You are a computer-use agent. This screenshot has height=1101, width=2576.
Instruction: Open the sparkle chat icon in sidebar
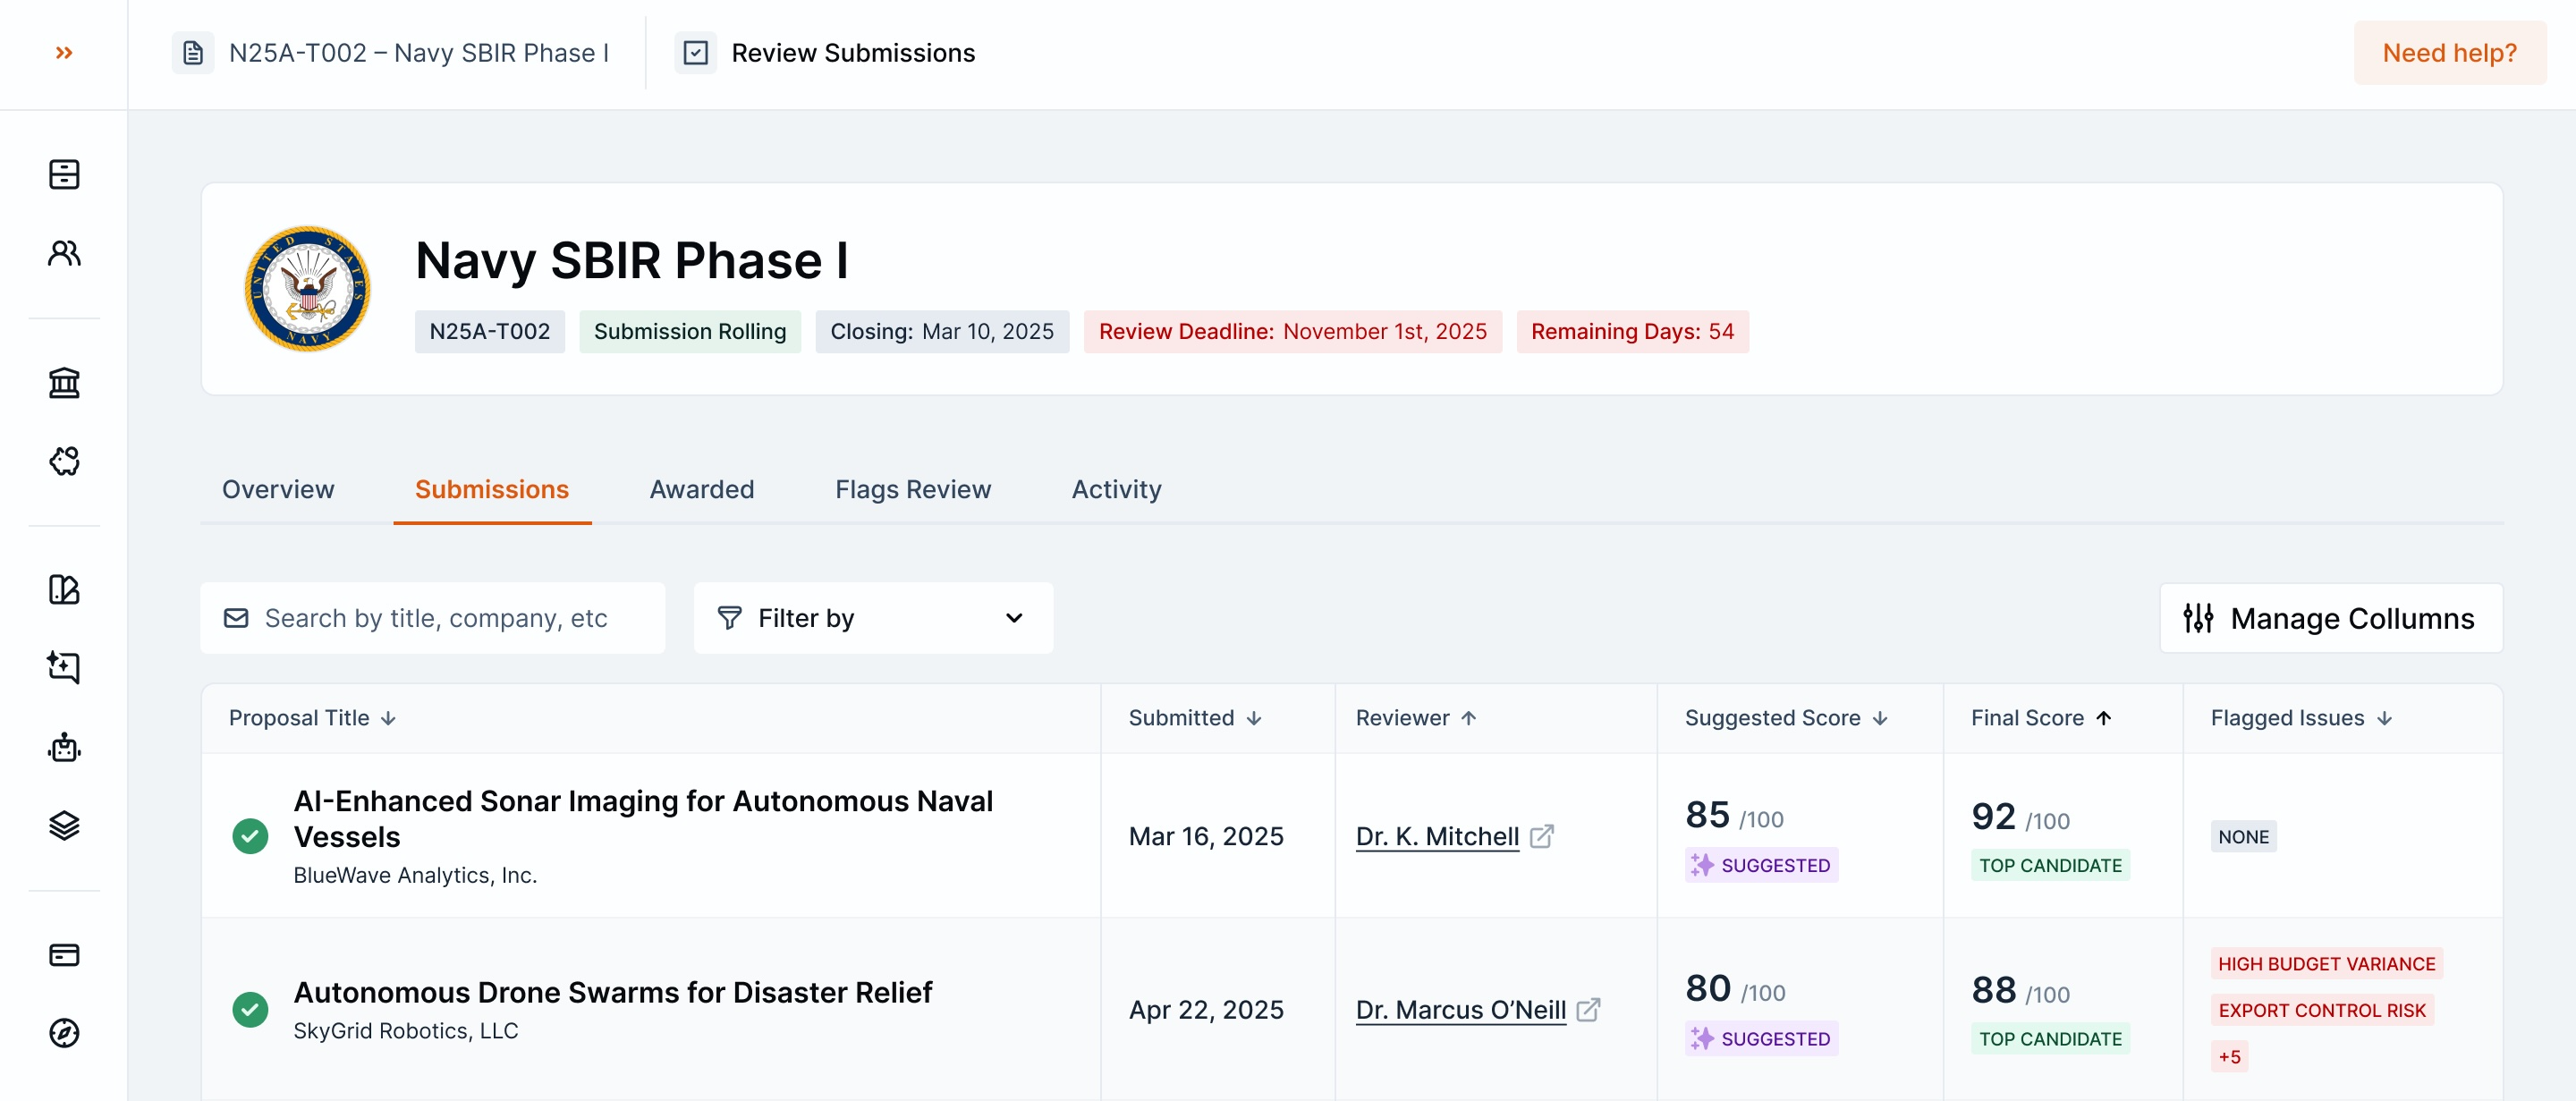click(x=64, y=667)
